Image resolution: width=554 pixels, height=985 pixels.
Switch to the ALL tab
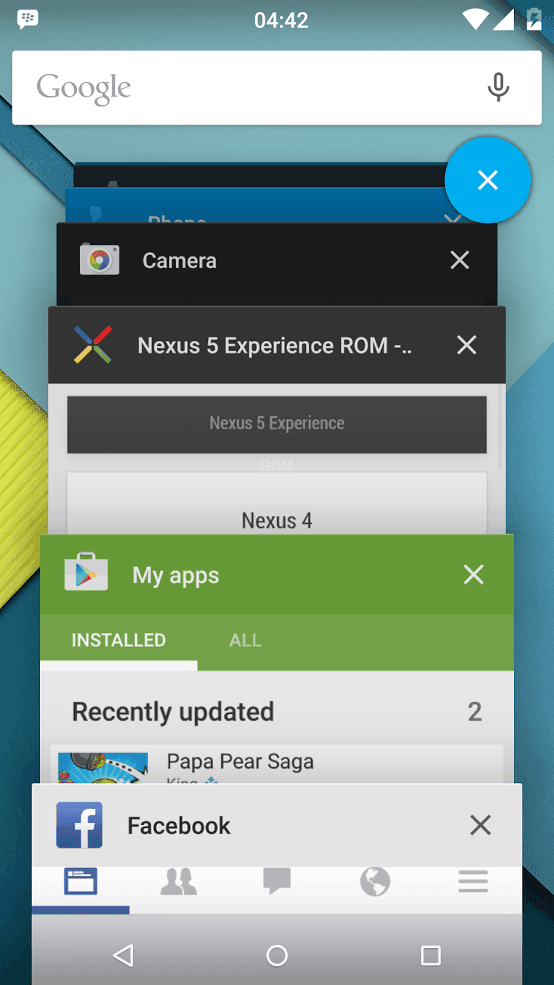tap(245, 640)
